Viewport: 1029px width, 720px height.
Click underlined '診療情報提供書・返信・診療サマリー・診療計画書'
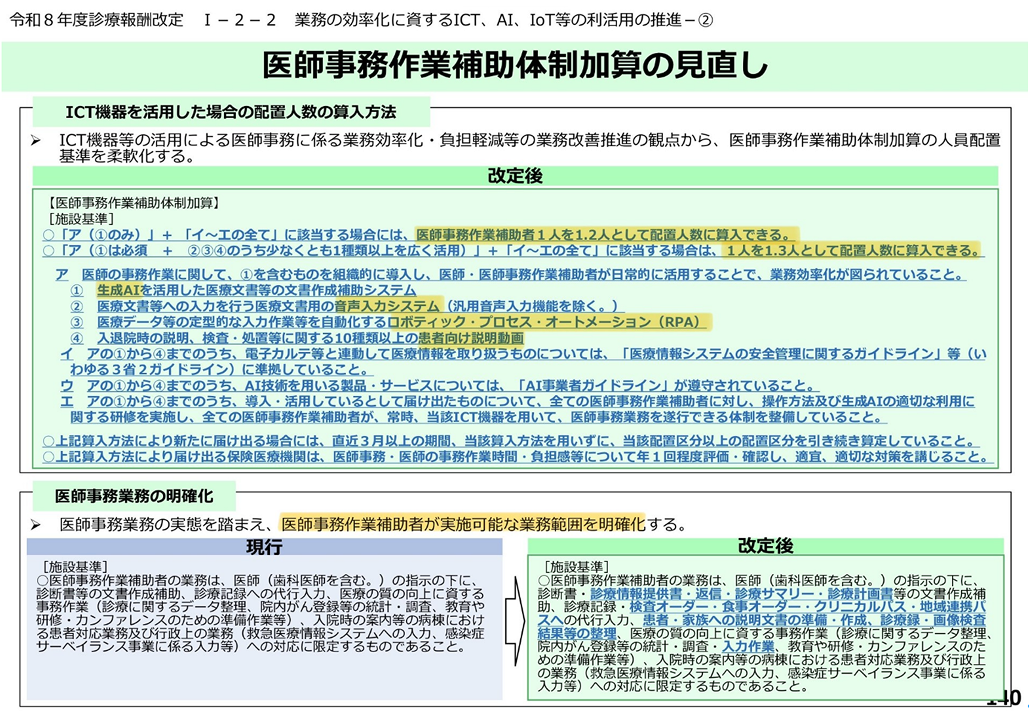741,594
